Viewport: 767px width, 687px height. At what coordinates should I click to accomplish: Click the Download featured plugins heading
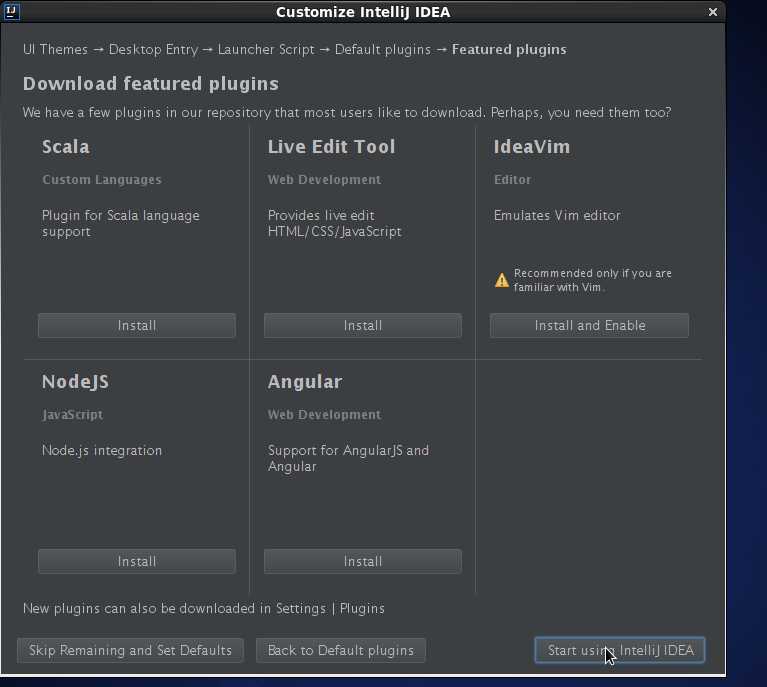(151, 84)
